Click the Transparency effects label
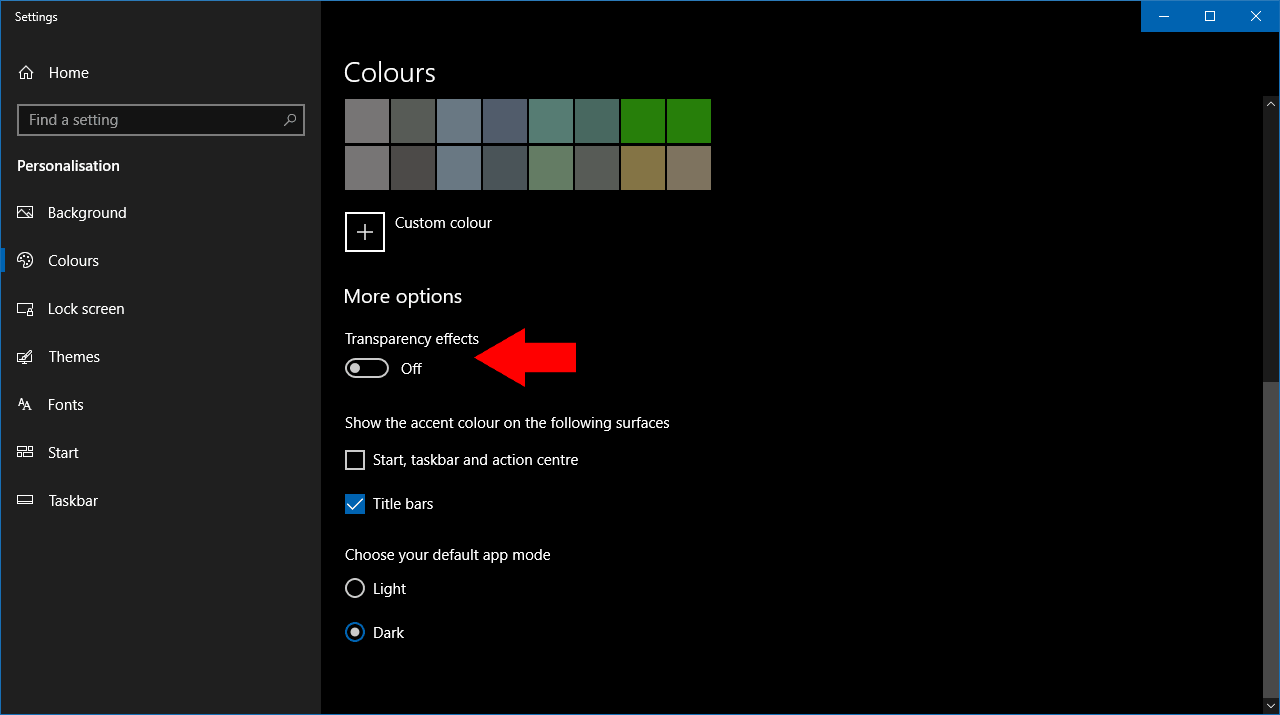Image resolution: width=1280 pixels, height=715 pixels. coord(412,339)
